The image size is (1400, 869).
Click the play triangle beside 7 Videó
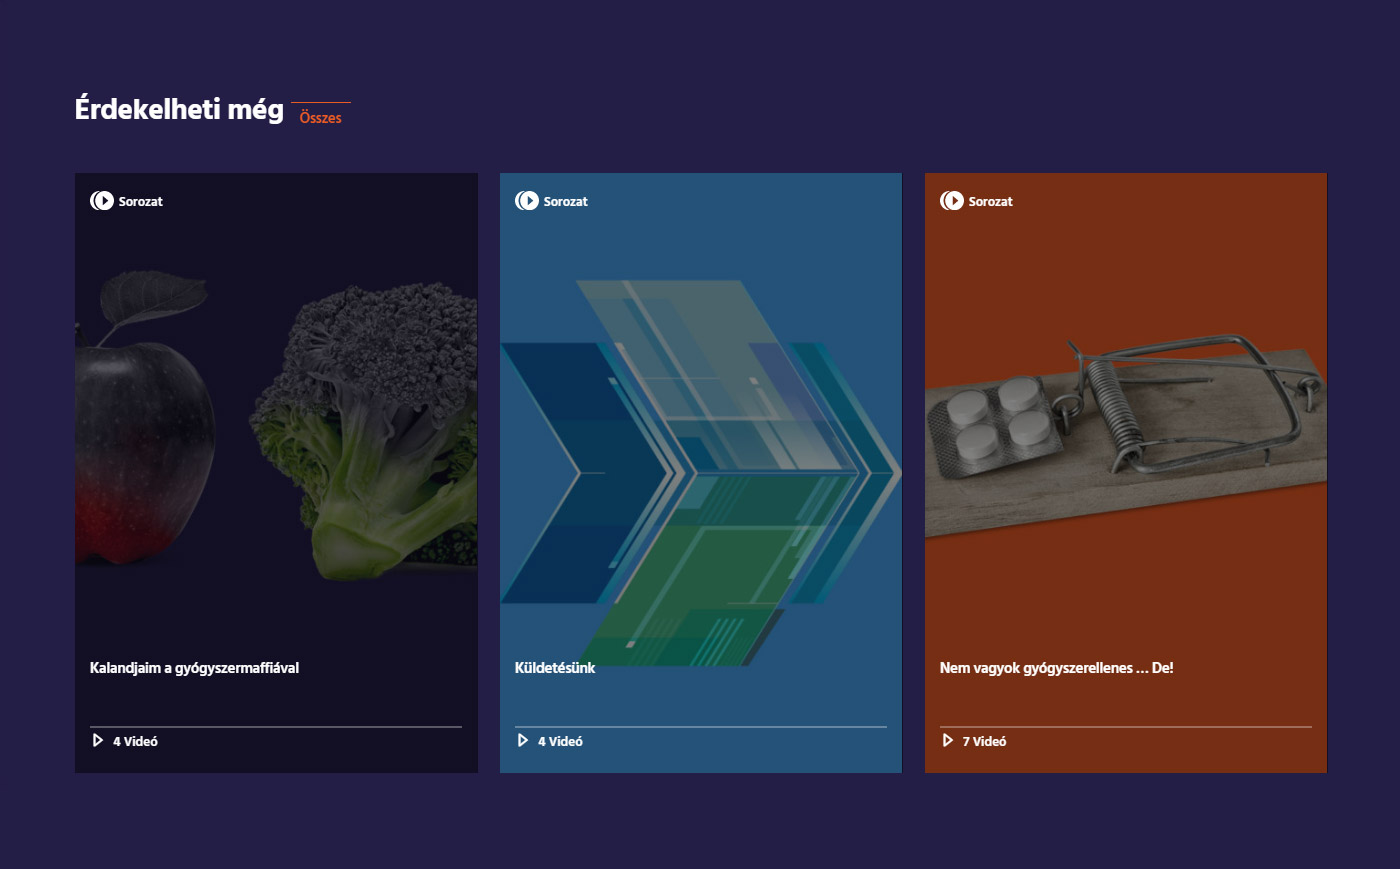948,741
